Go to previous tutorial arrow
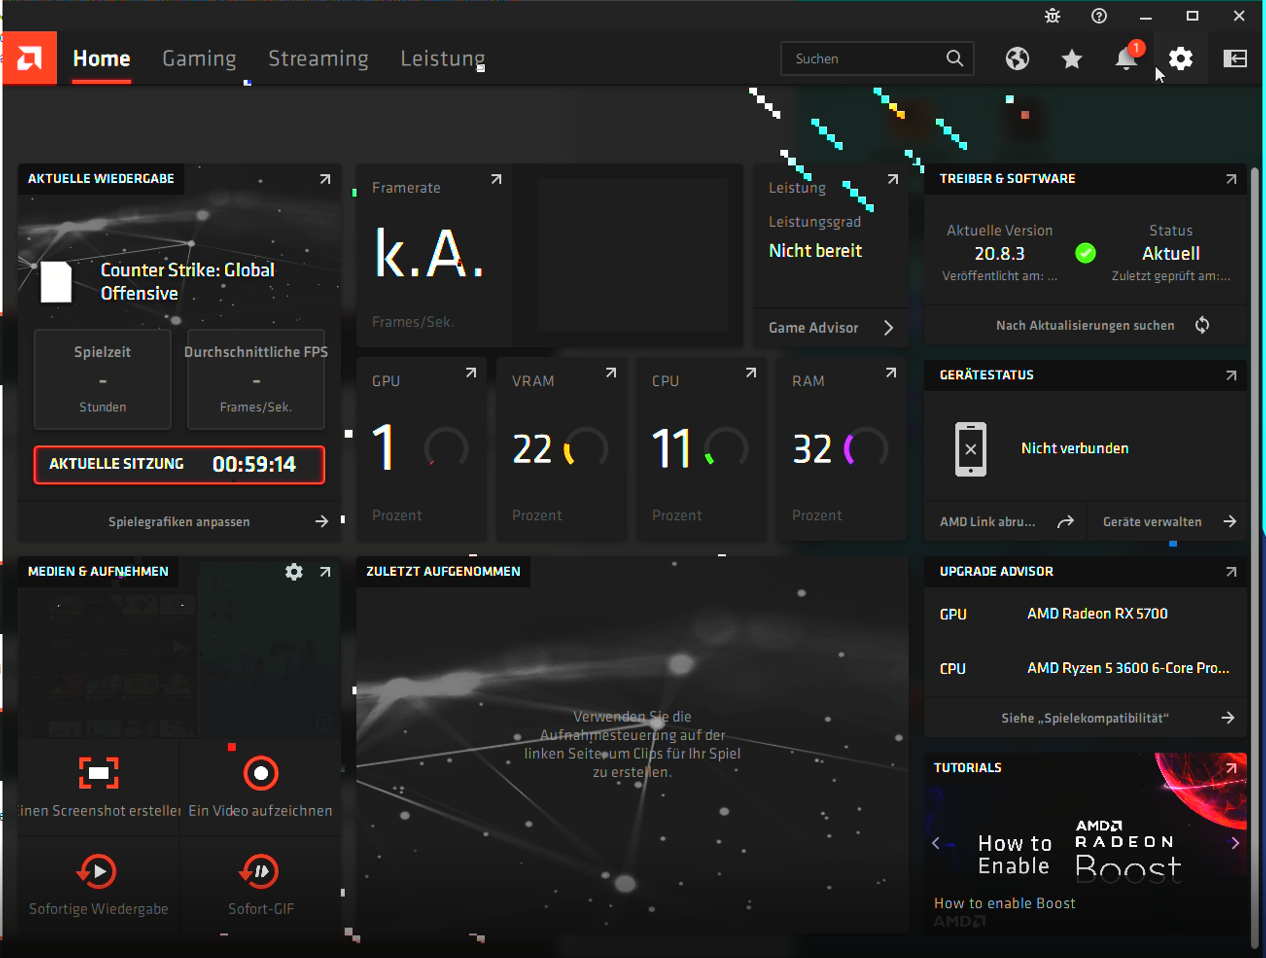The image size is (1266, 958). (x=936, y=843)
